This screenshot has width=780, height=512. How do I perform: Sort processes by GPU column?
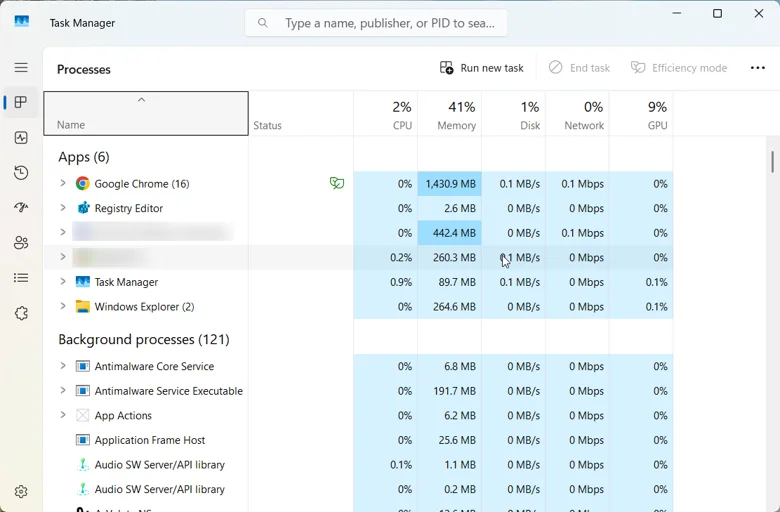(641, 113)
